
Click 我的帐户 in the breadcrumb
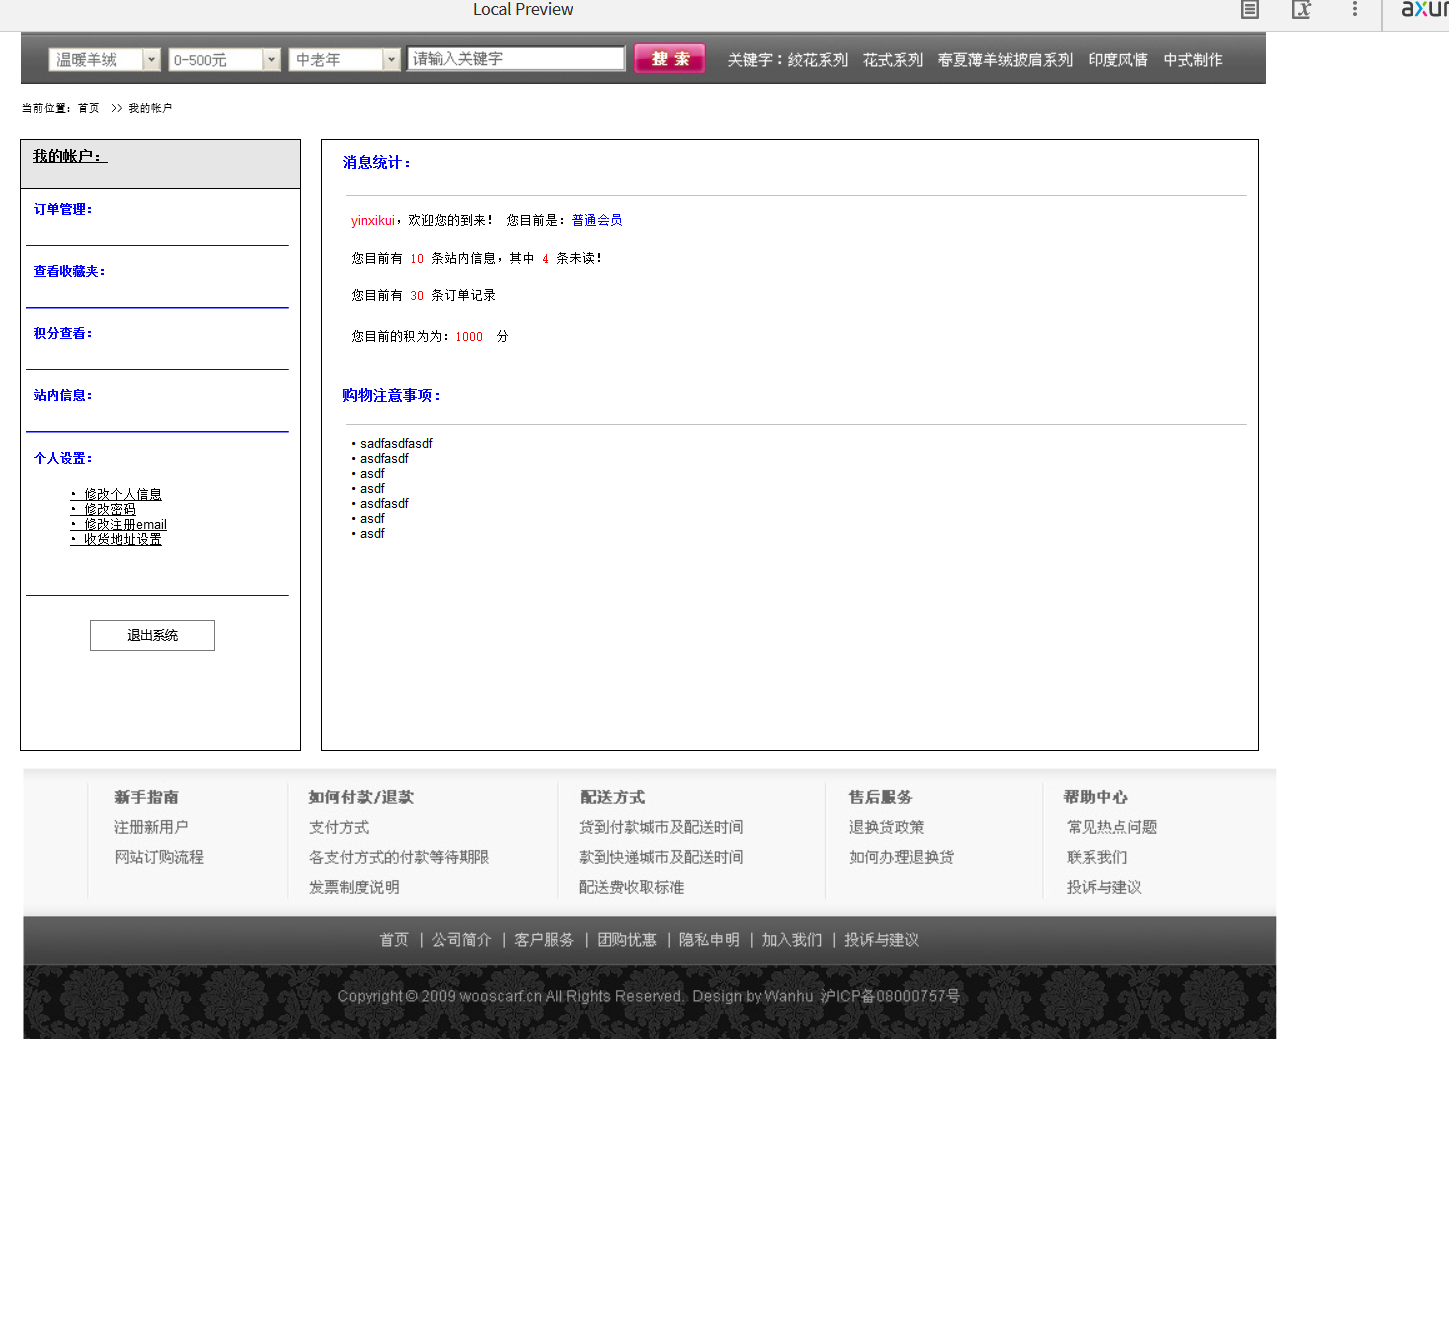150,108
